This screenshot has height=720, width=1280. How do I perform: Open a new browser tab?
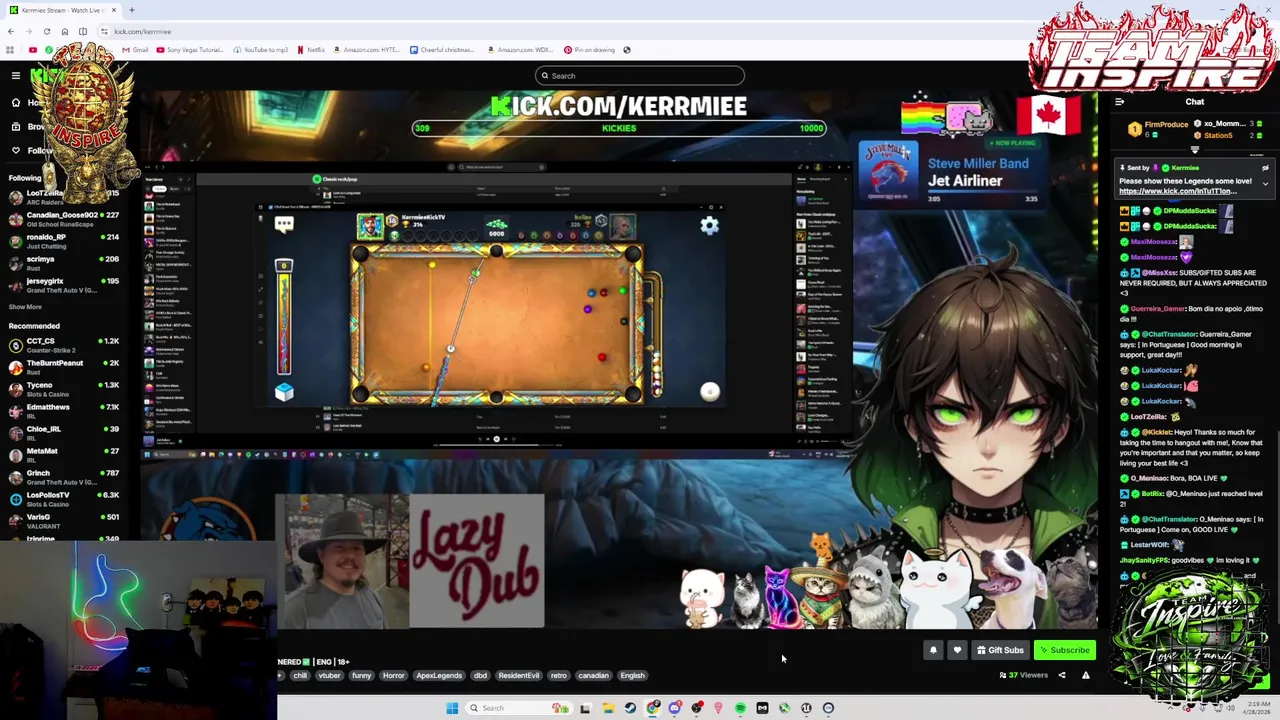click(131, 10)
